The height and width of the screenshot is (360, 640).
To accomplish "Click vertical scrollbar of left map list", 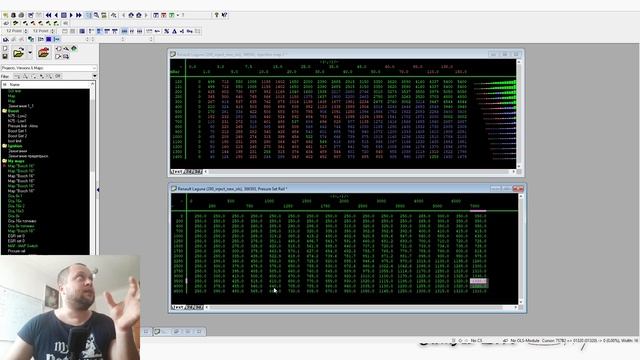I will pyautogui.click(x=93, y=168).
